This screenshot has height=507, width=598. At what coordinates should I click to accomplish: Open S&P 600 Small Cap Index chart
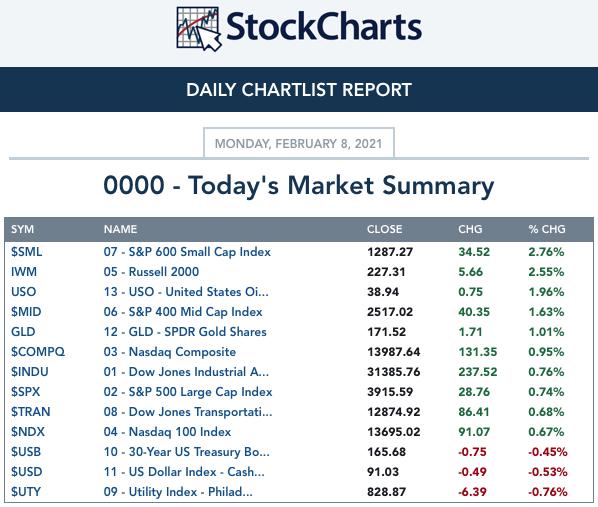[187, 252]
